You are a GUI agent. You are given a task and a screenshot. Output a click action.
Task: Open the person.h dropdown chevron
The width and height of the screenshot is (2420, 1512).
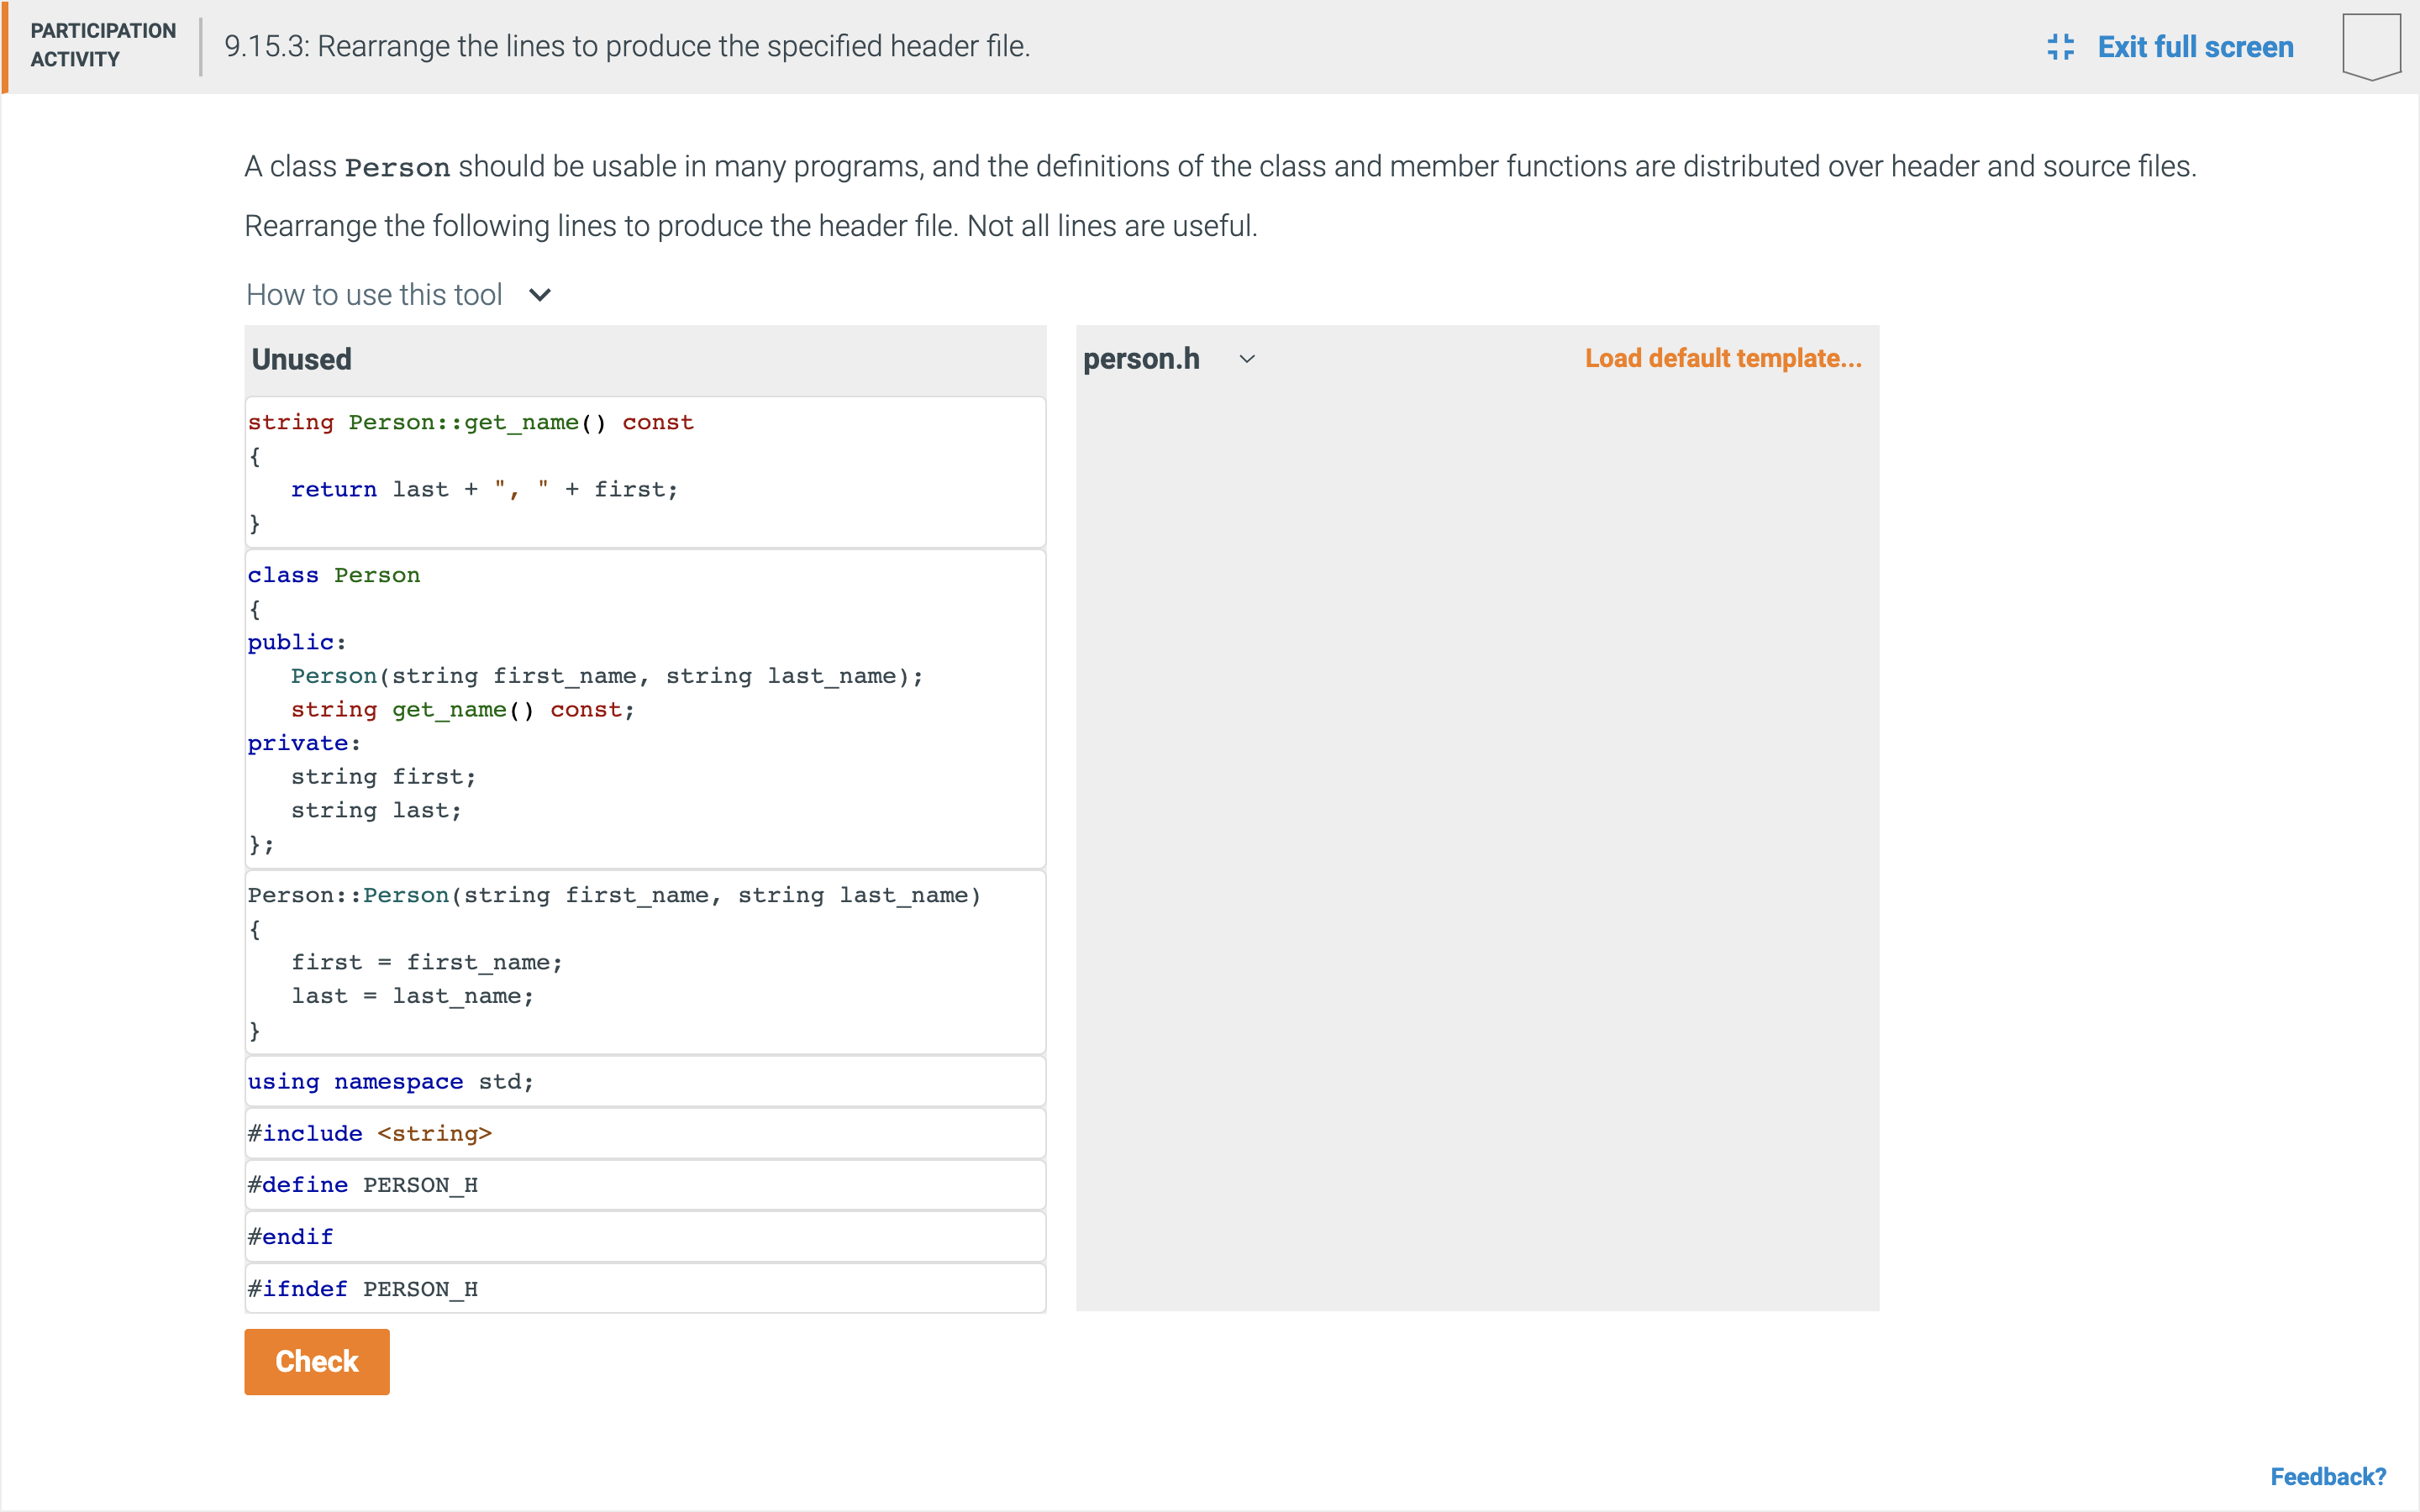(x=1246, y=359)
